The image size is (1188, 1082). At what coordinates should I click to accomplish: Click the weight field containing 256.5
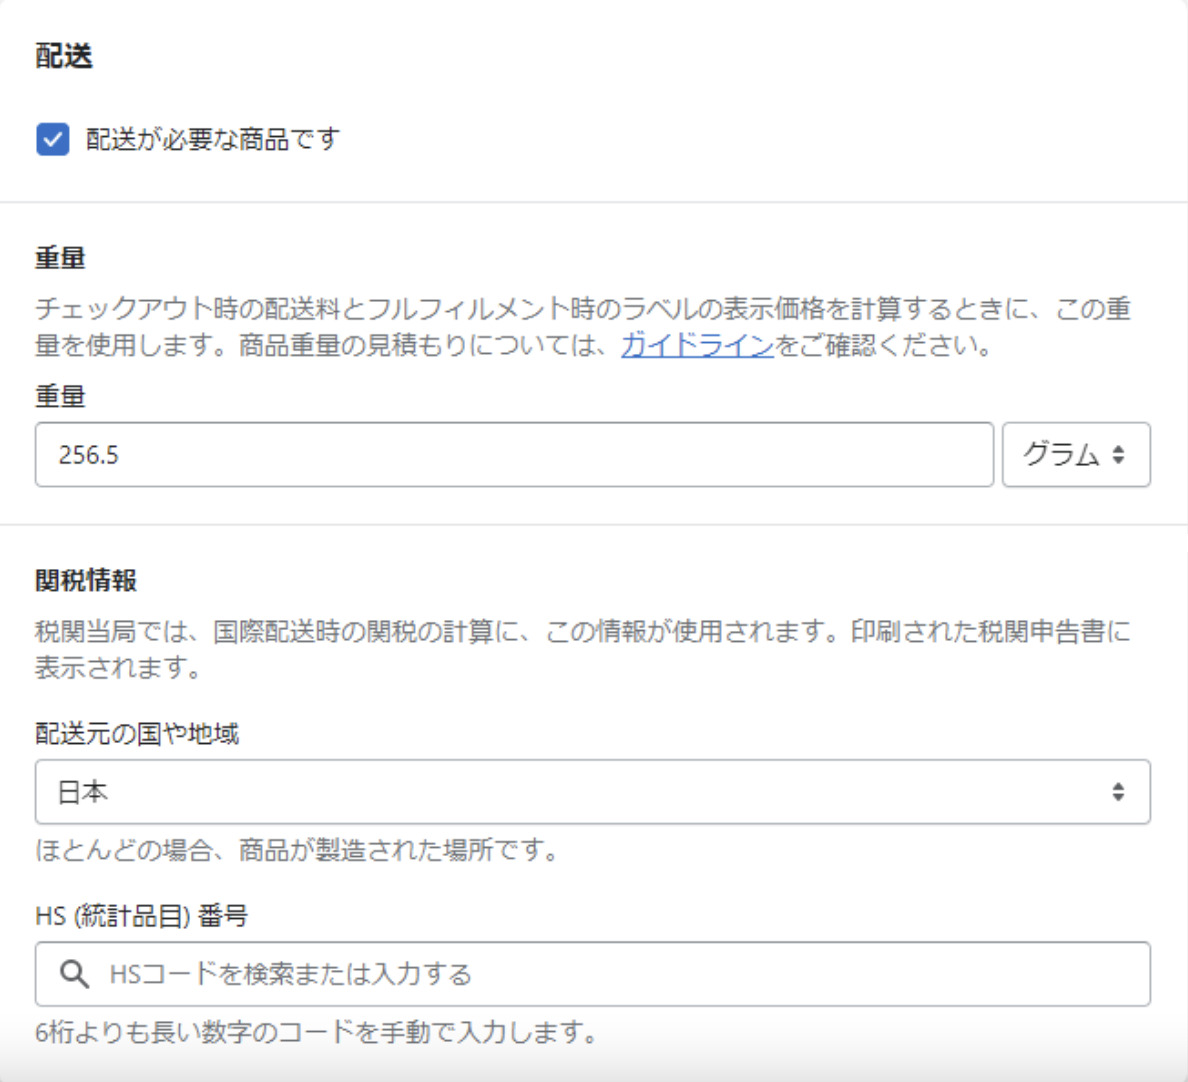pyautogui.click(x=513, y=455)
